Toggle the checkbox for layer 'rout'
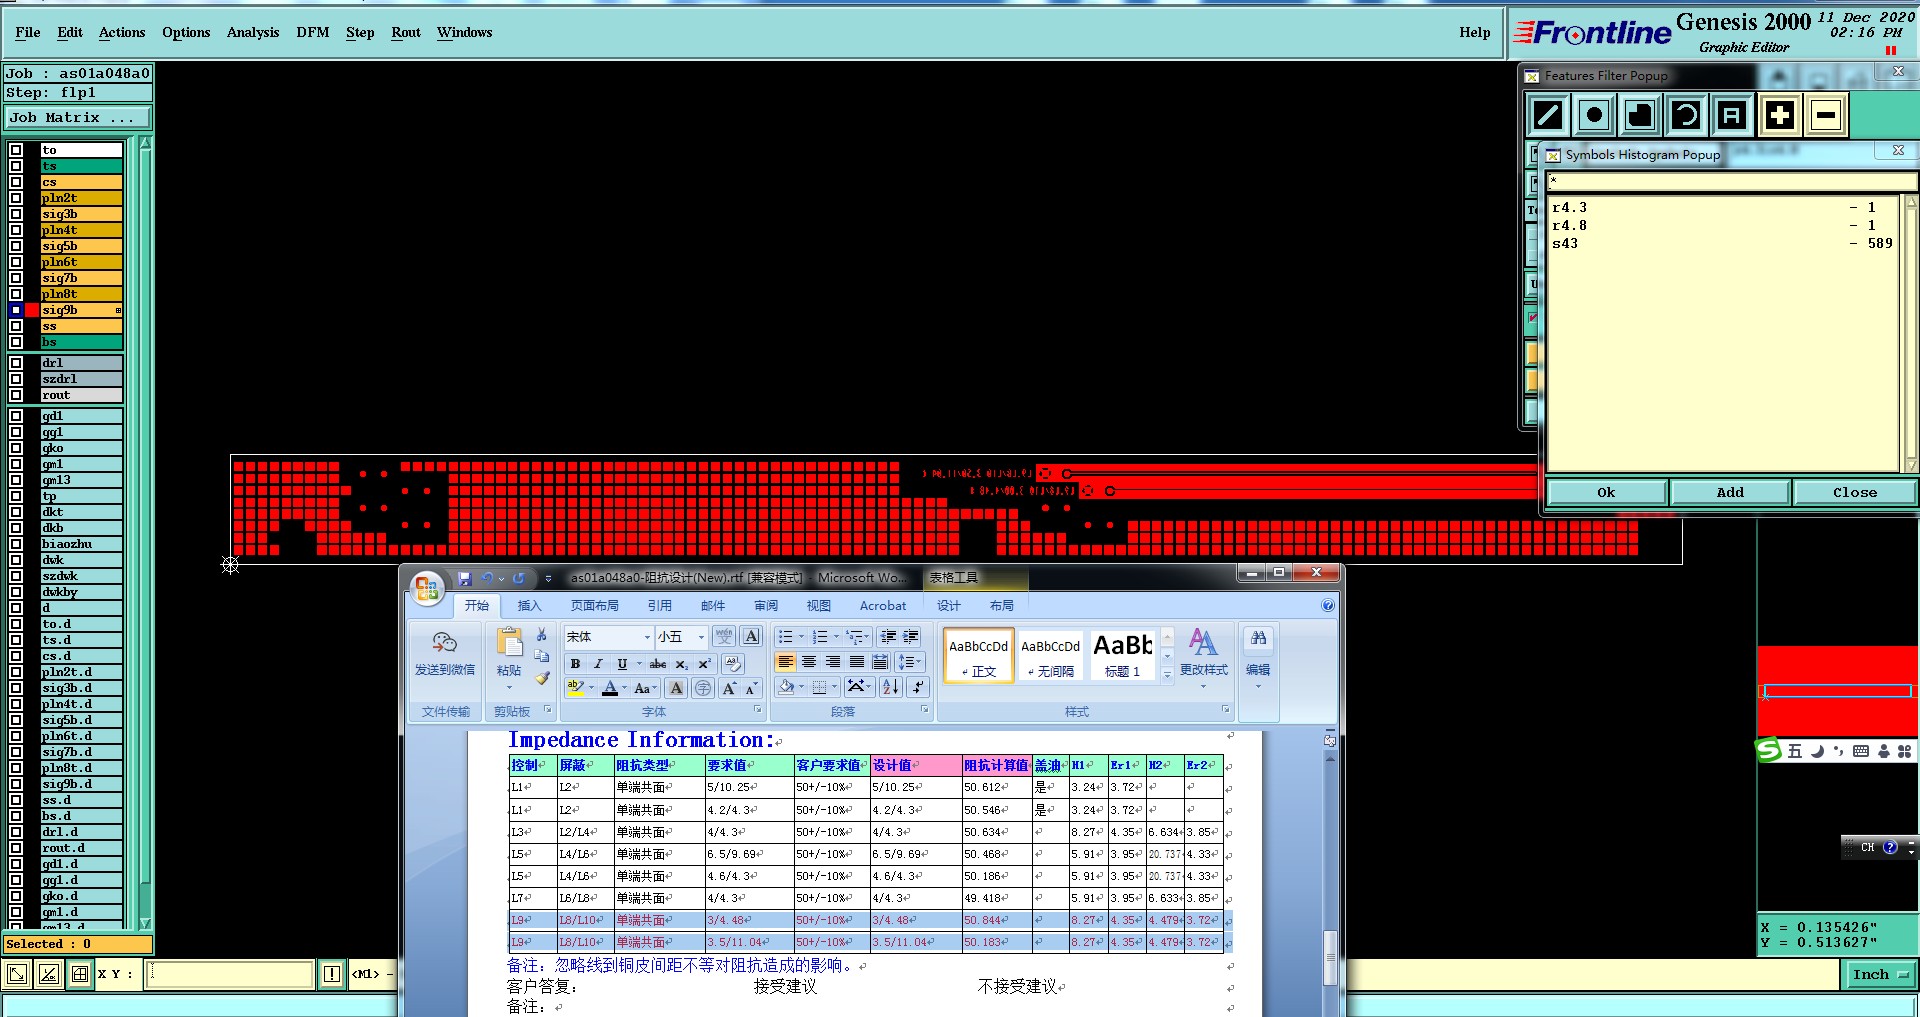 (x=16, y=395)
